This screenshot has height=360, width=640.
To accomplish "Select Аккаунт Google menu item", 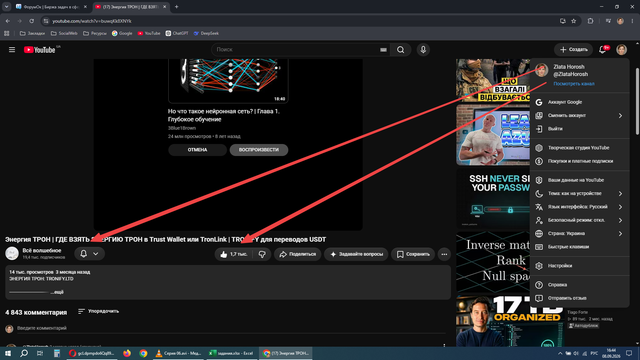I will [580, 102].
